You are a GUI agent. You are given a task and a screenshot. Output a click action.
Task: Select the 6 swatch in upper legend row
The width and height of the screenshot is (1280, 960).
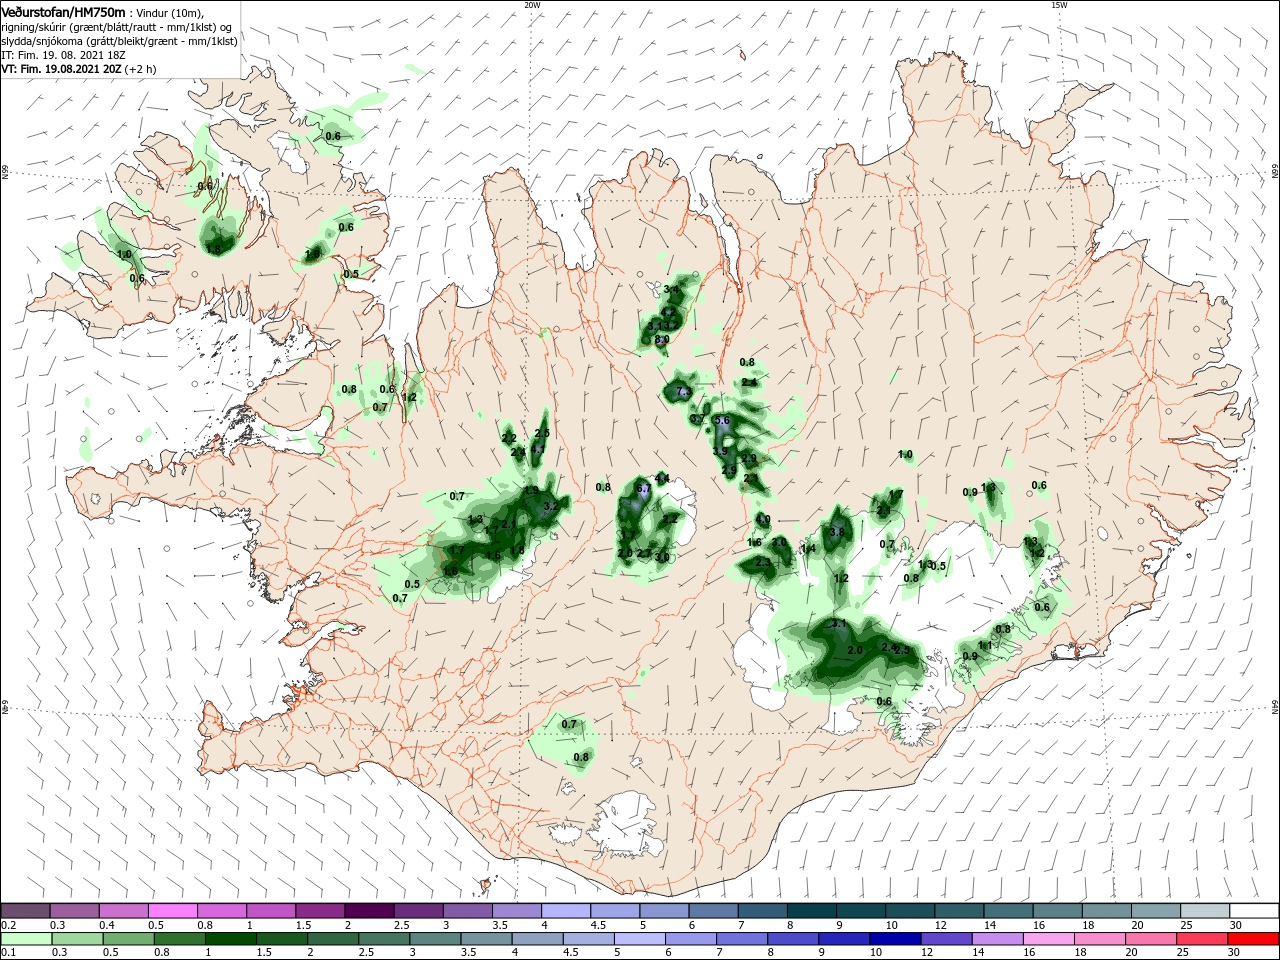[714, 911]
